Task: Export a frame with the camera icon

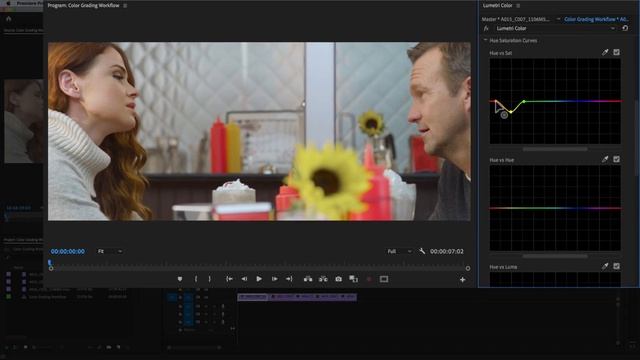Action: pos(338,279)
